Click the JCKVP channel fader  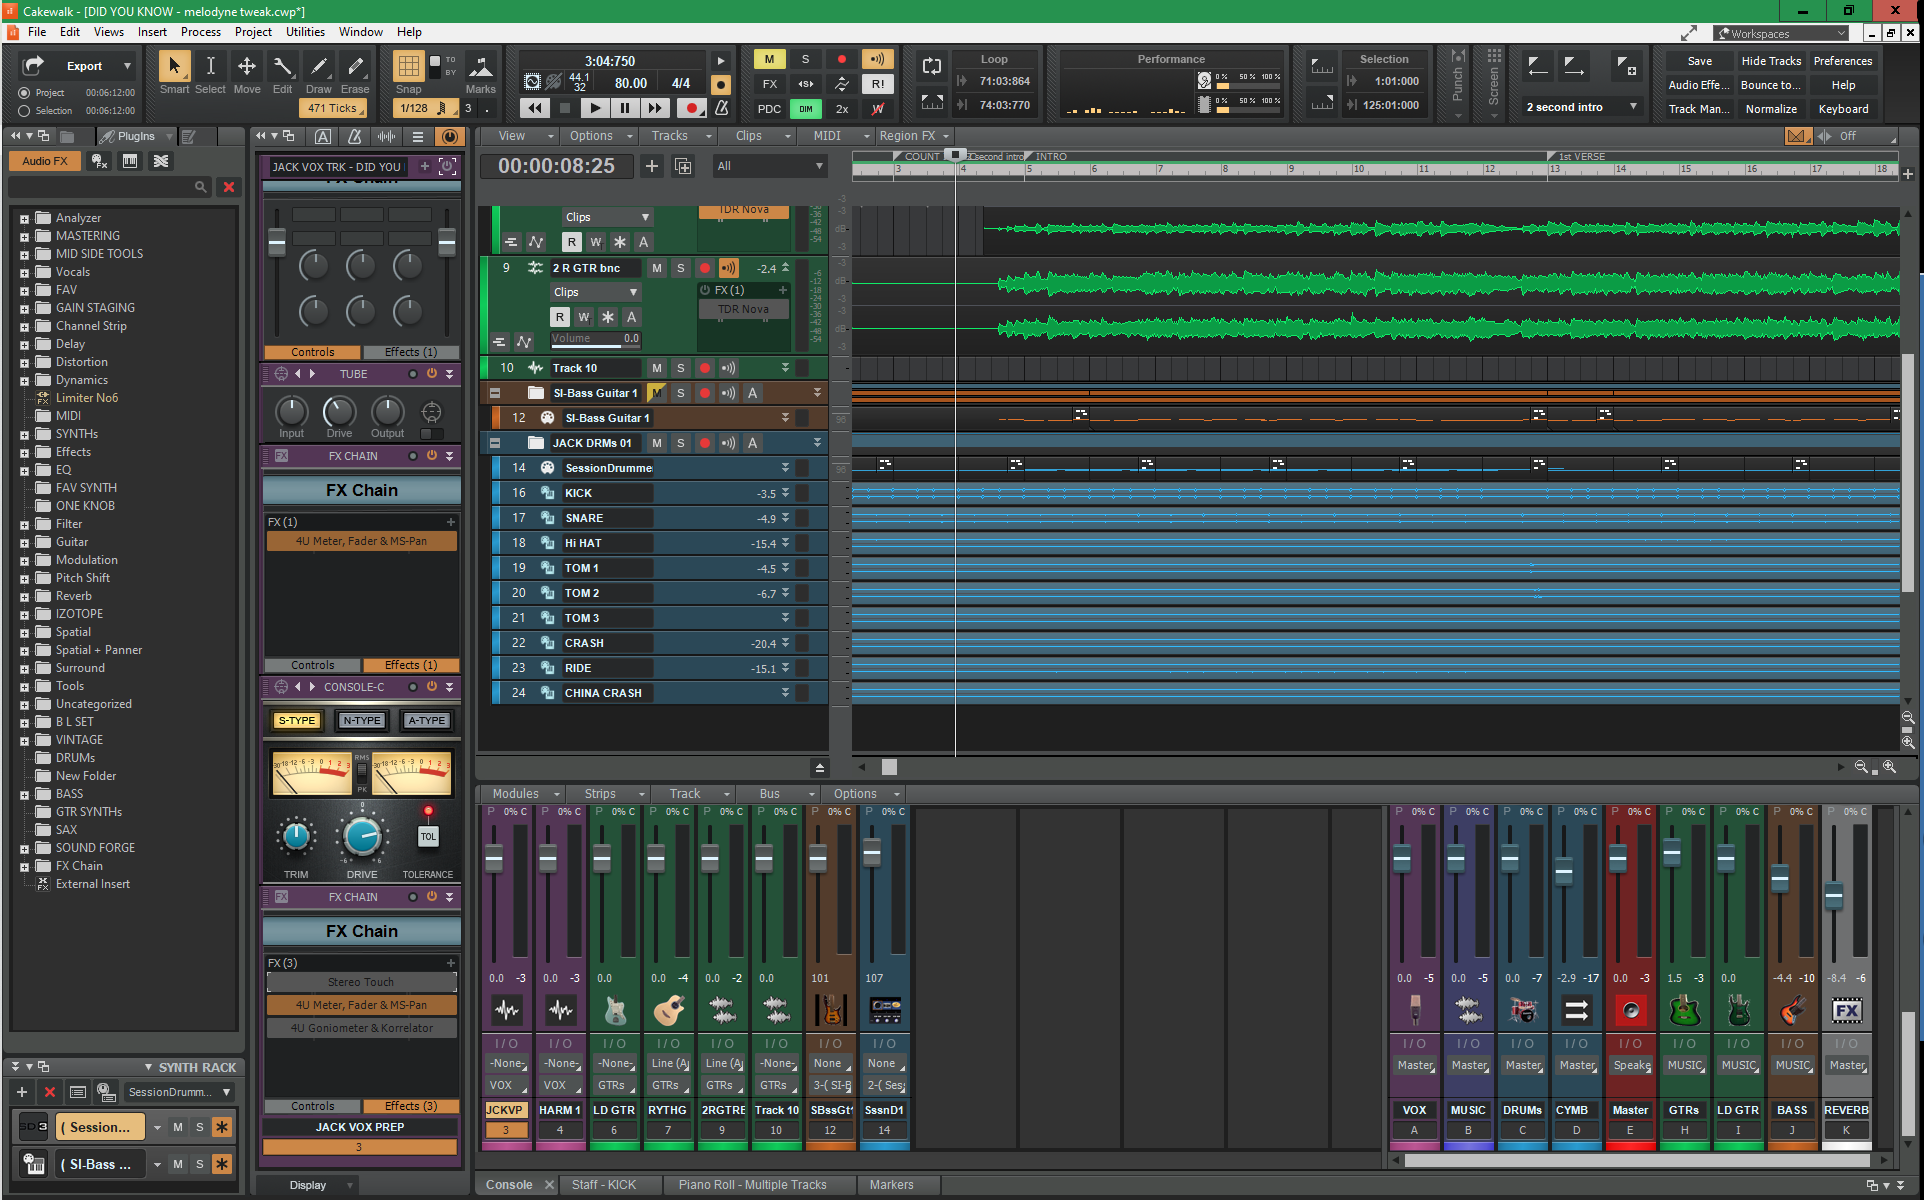pyautogui.click(x=494, y=858)
